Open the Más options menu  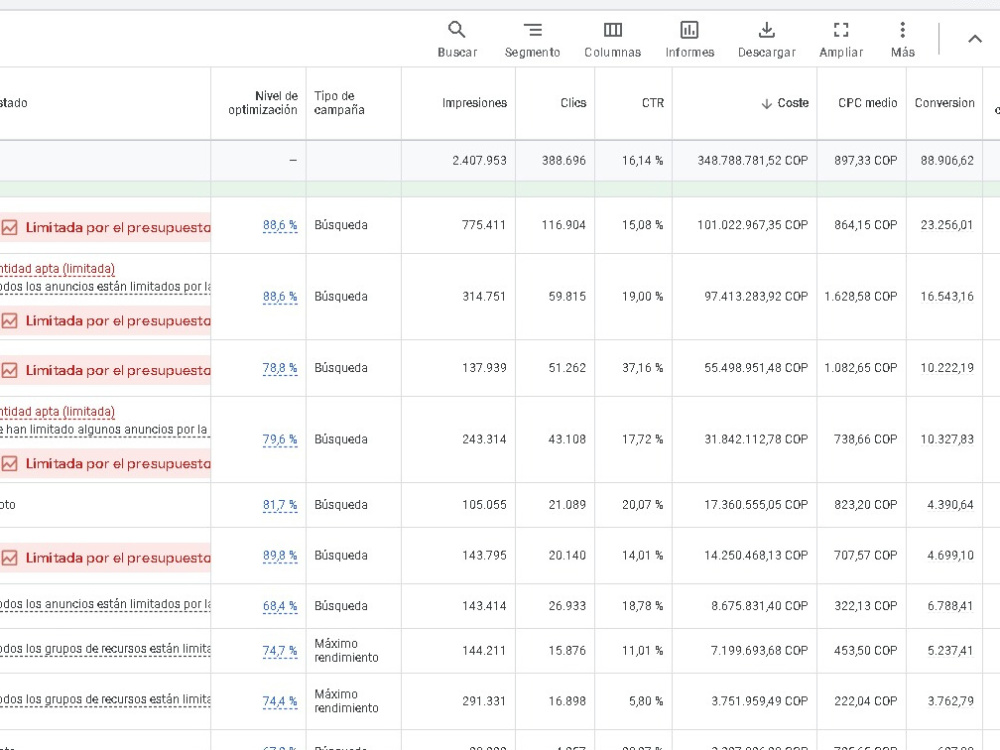coord(902,40)
